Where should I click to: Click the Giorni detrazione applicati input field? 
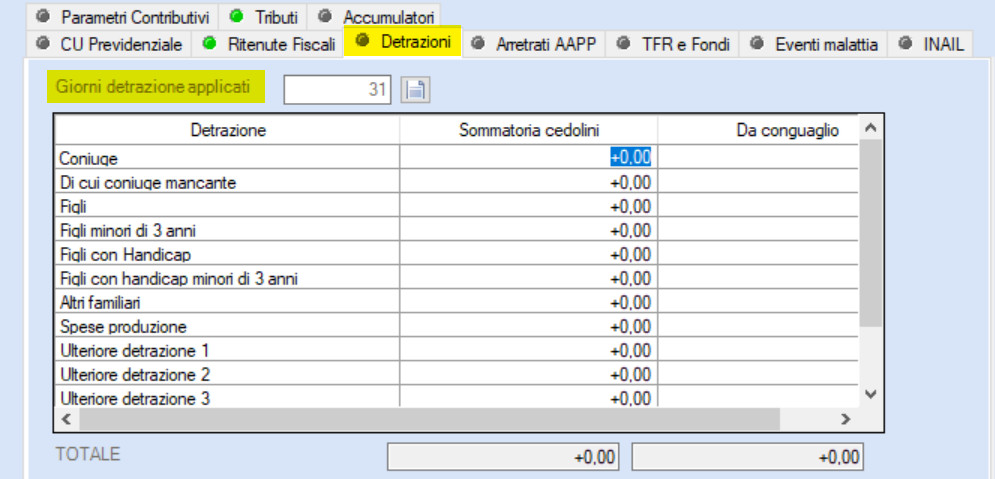click(338, 89)
